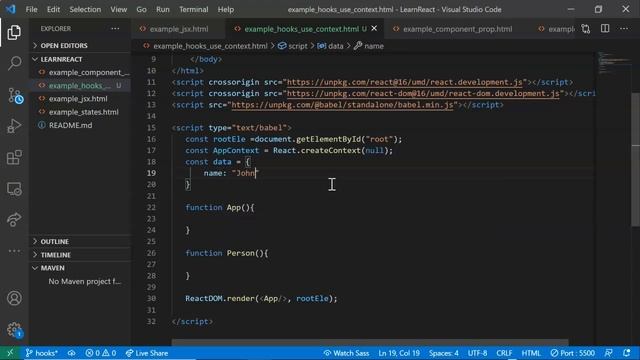Open the Terminal menu
Image resolution: width=640 pixels, height=360 pixels.
coord(193,9)
